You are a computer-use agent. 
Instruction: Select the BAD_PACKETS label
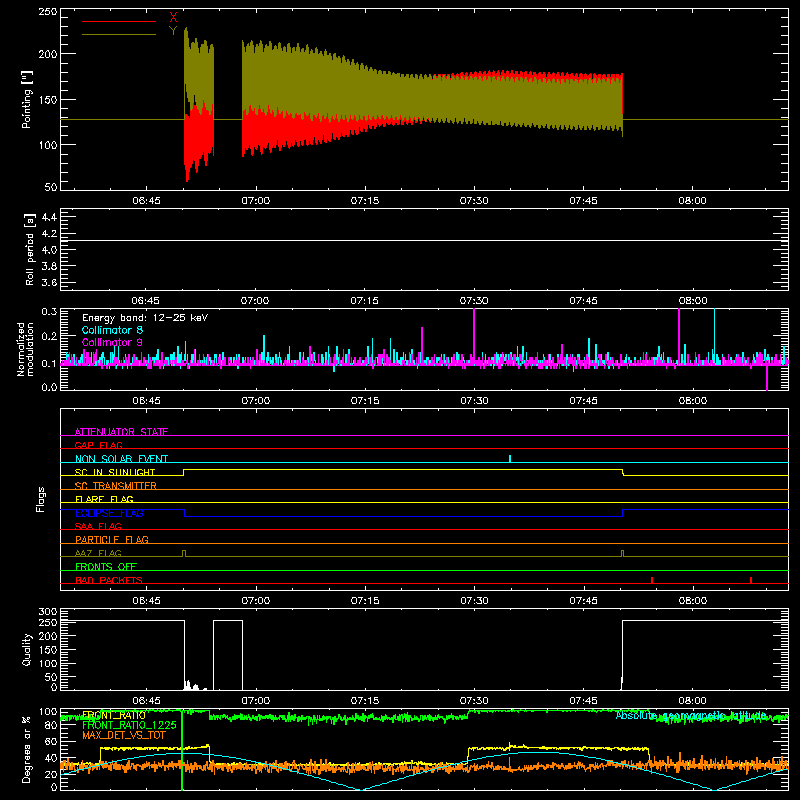point(109,580)
